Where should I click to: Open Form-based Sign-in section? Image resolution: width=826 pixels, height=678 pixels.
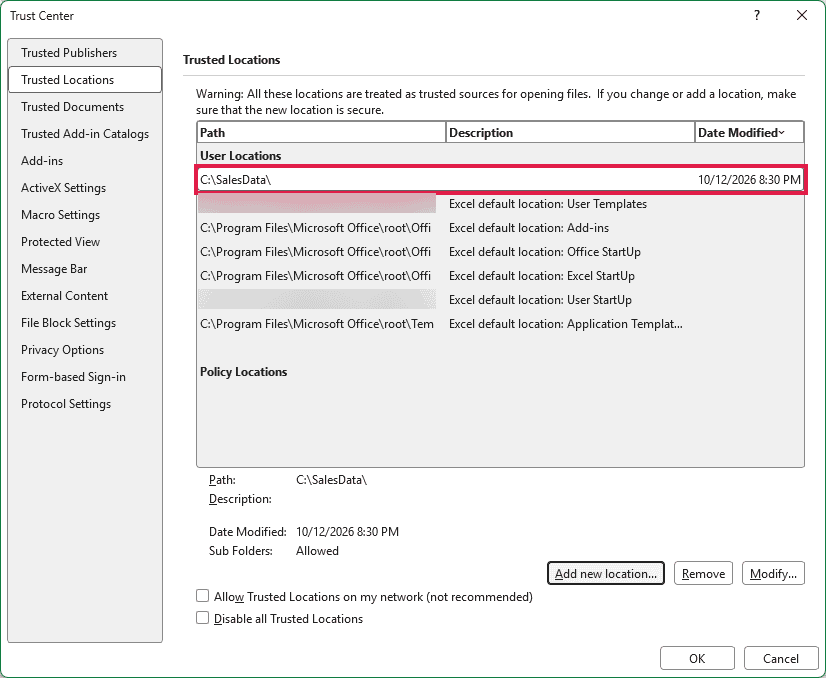(85, 377)
